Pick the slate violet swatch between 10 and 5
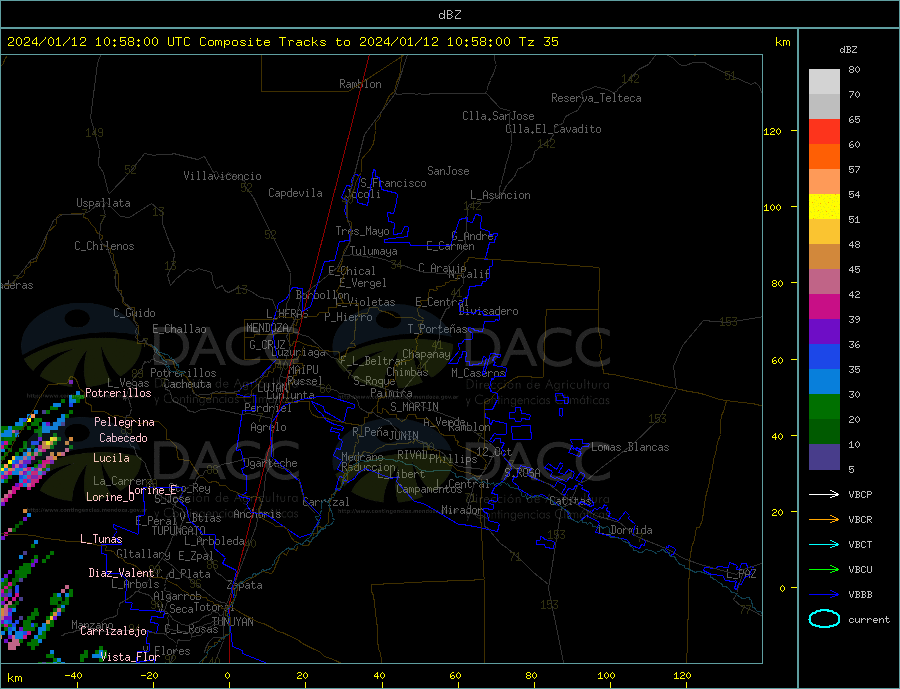The height and width of the screenshot is (689, 900). click(x=824, y=456)
